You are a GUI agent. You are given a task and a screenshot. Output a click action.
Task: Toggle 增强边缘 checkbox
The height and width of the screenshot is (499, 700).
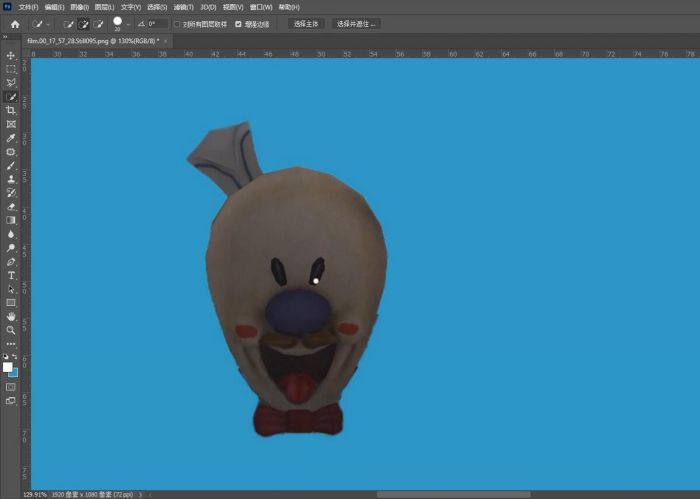[238, 23]
